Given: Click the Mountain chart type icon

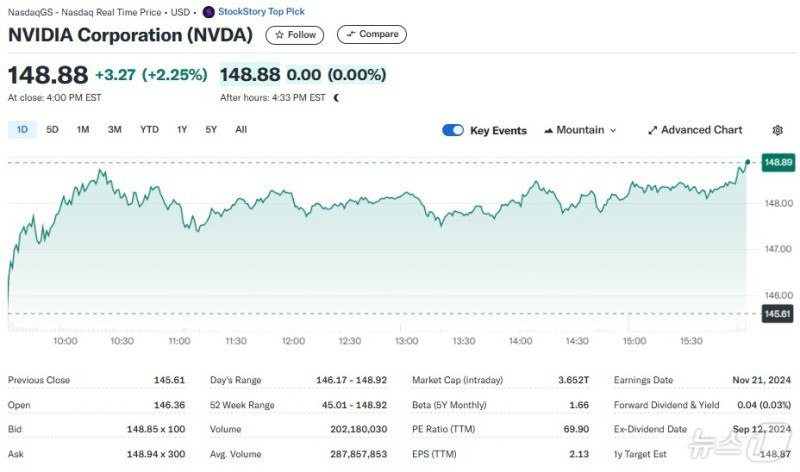Looking at the screenshot, I should click(x=548, y=131).
